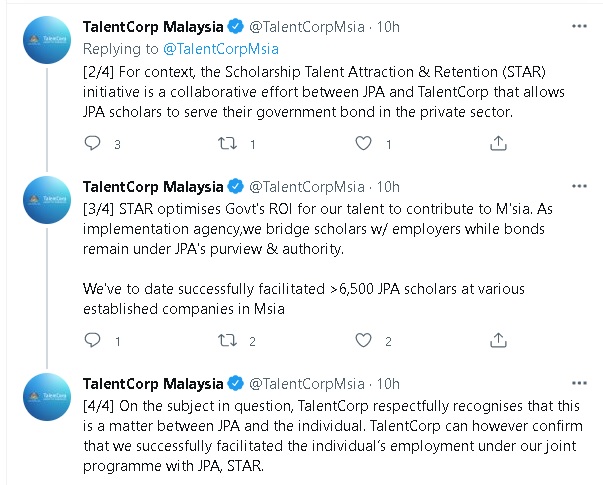Screen dimensions: 603x485
Task: Click the [4/4] tweet's profile avatar
Action: pyautogui.click(x=47, y=397)
